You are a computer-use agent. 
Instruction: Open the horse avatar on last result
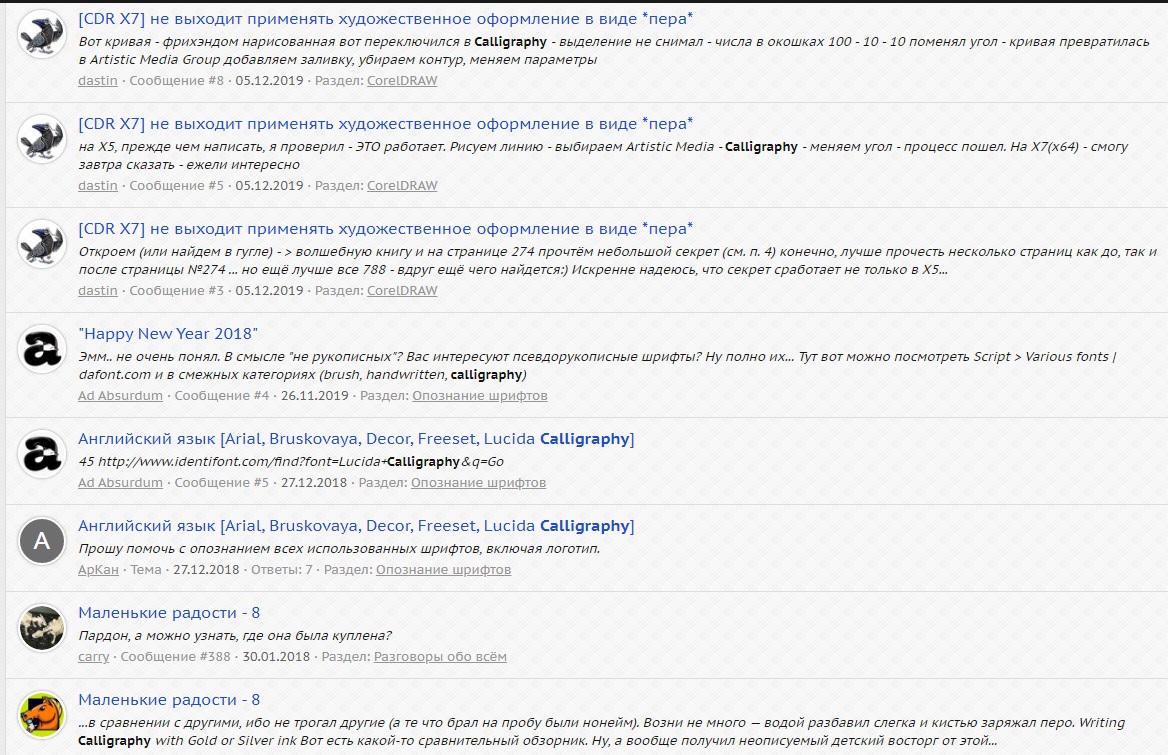[42, 716]
